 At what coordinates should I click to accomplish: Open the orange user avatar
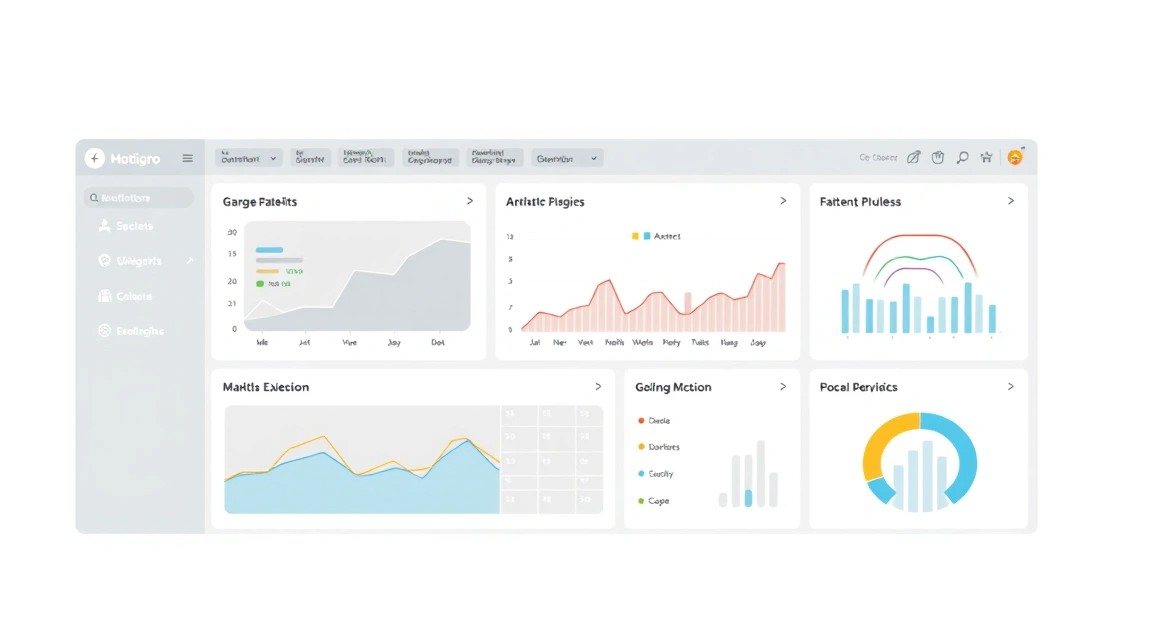click(1015, 157)
